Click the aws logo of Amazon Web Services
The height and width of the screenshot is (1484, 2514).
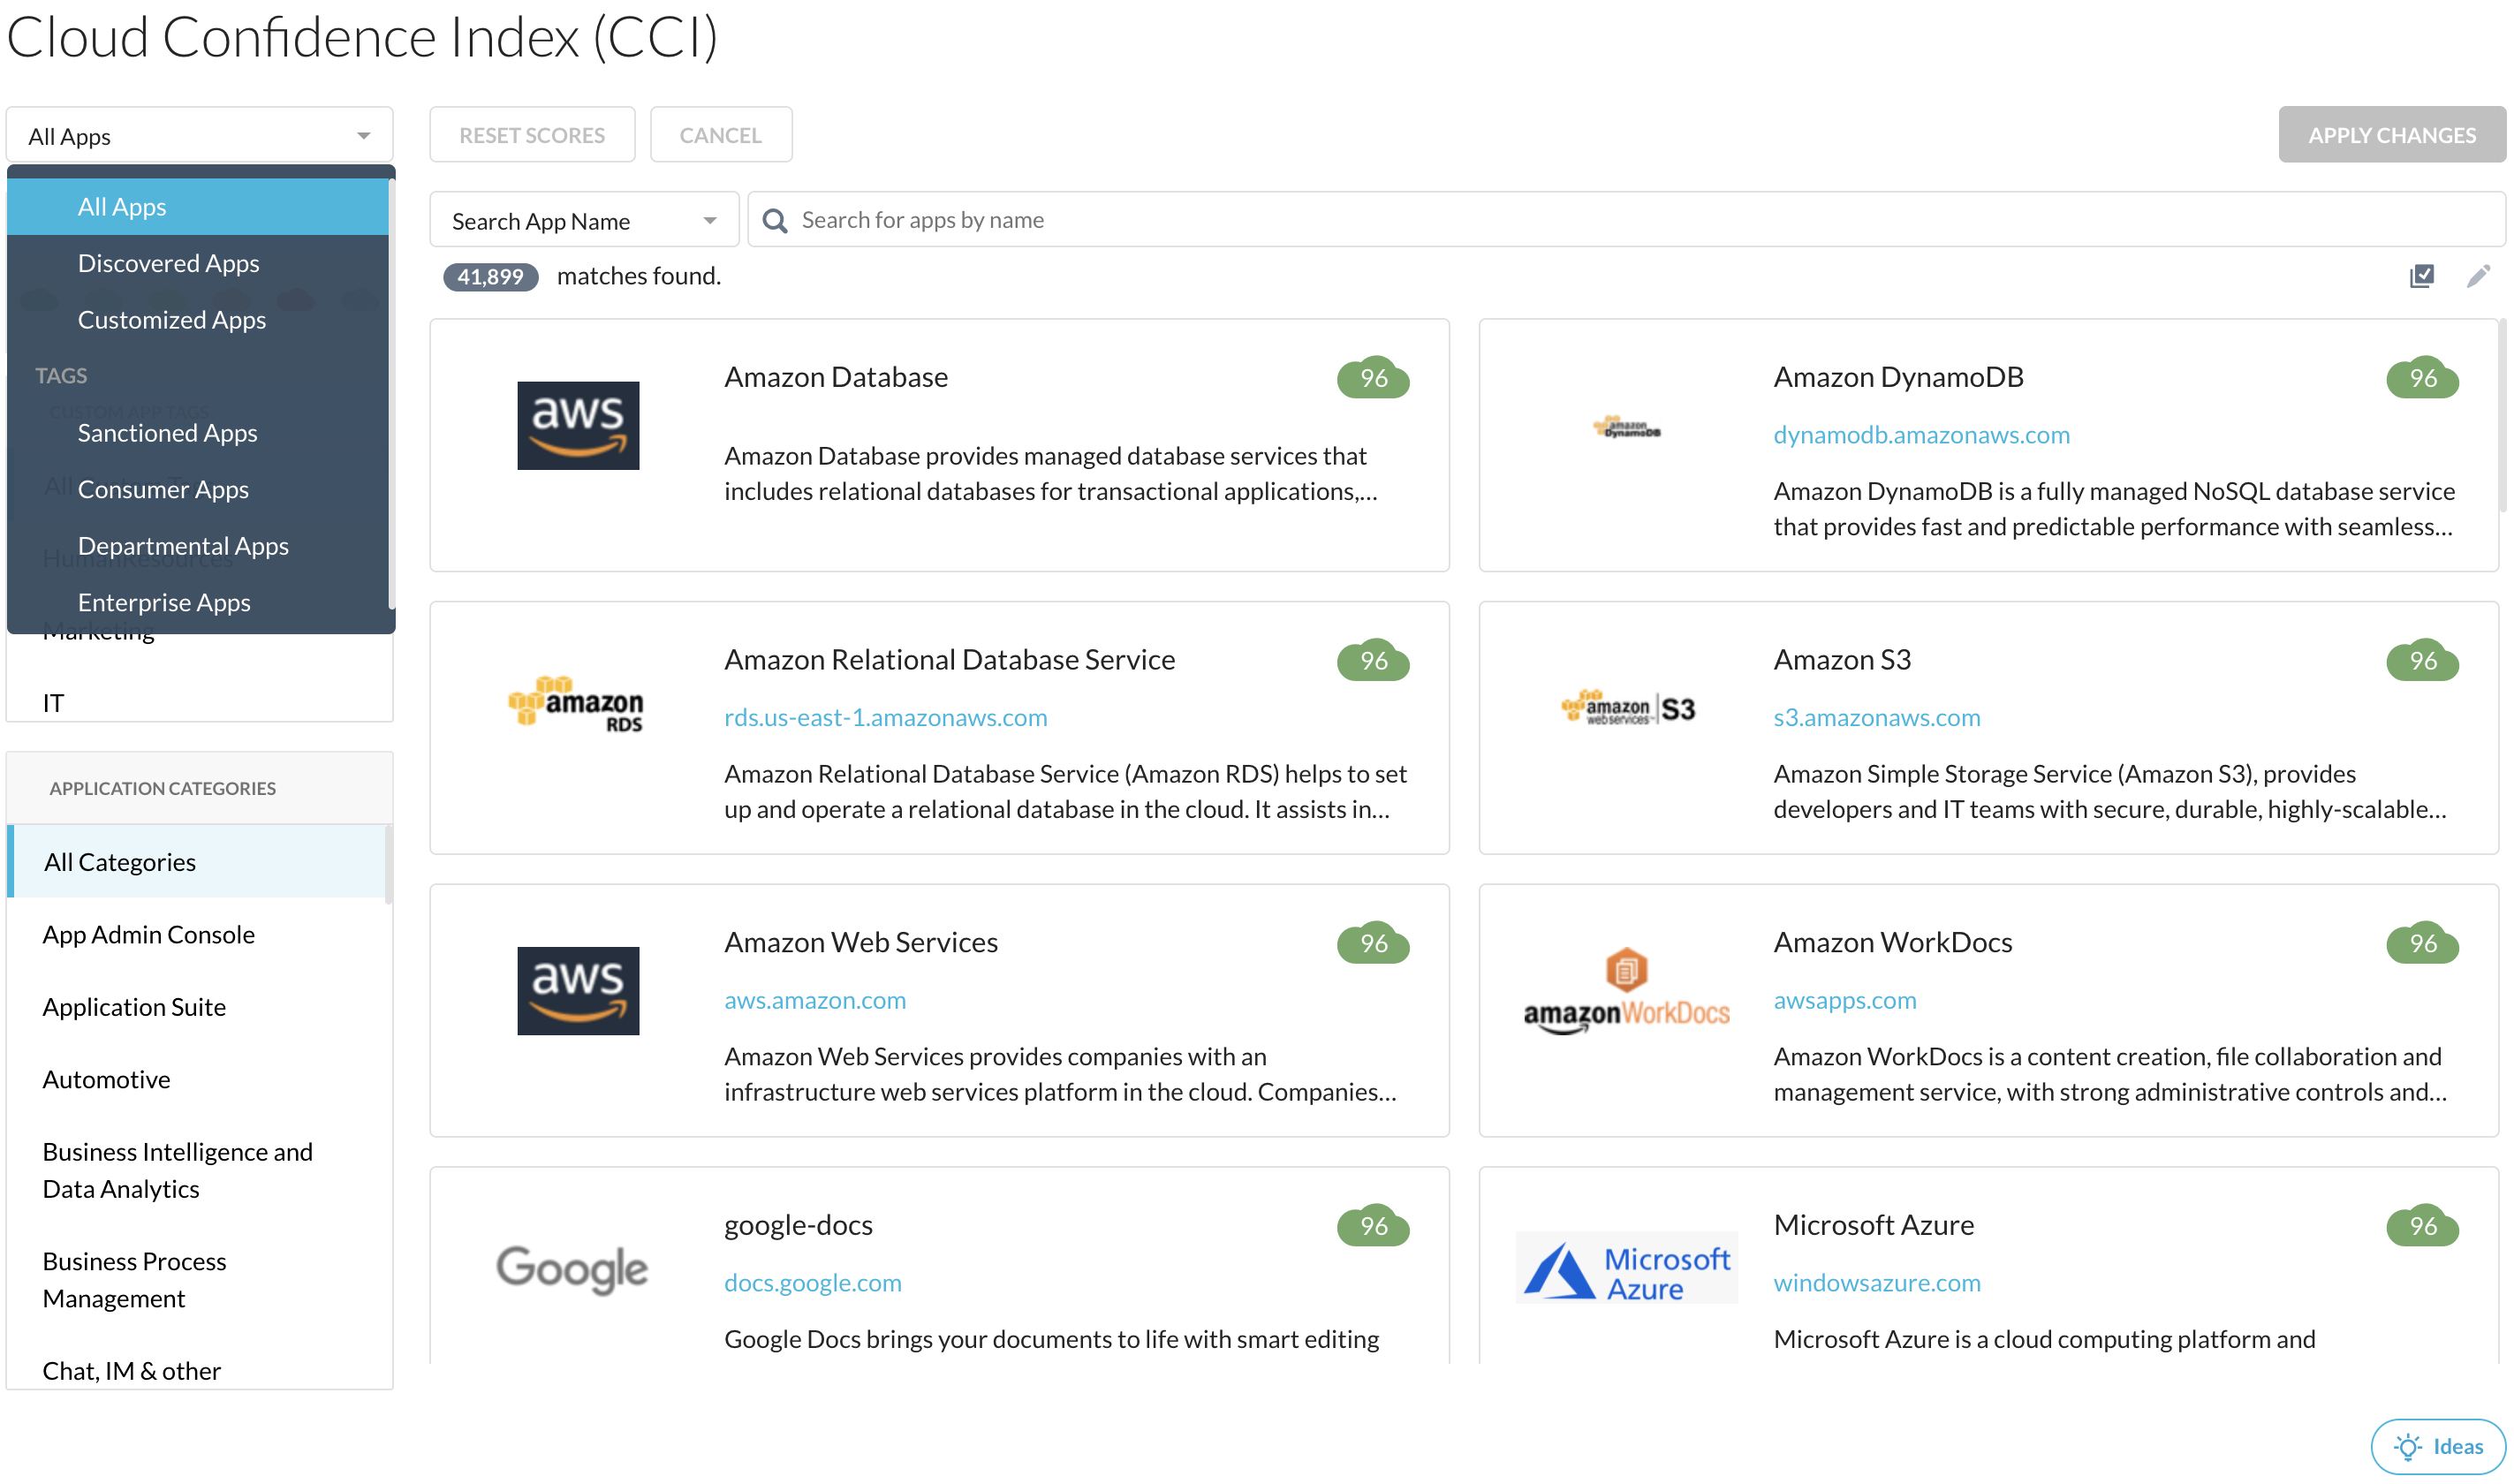[x=578, y=991]
